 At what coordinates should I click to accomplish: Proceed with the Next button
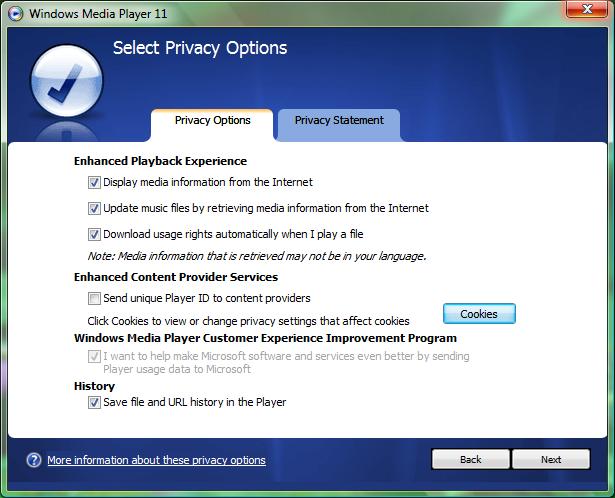click(551, 459)
